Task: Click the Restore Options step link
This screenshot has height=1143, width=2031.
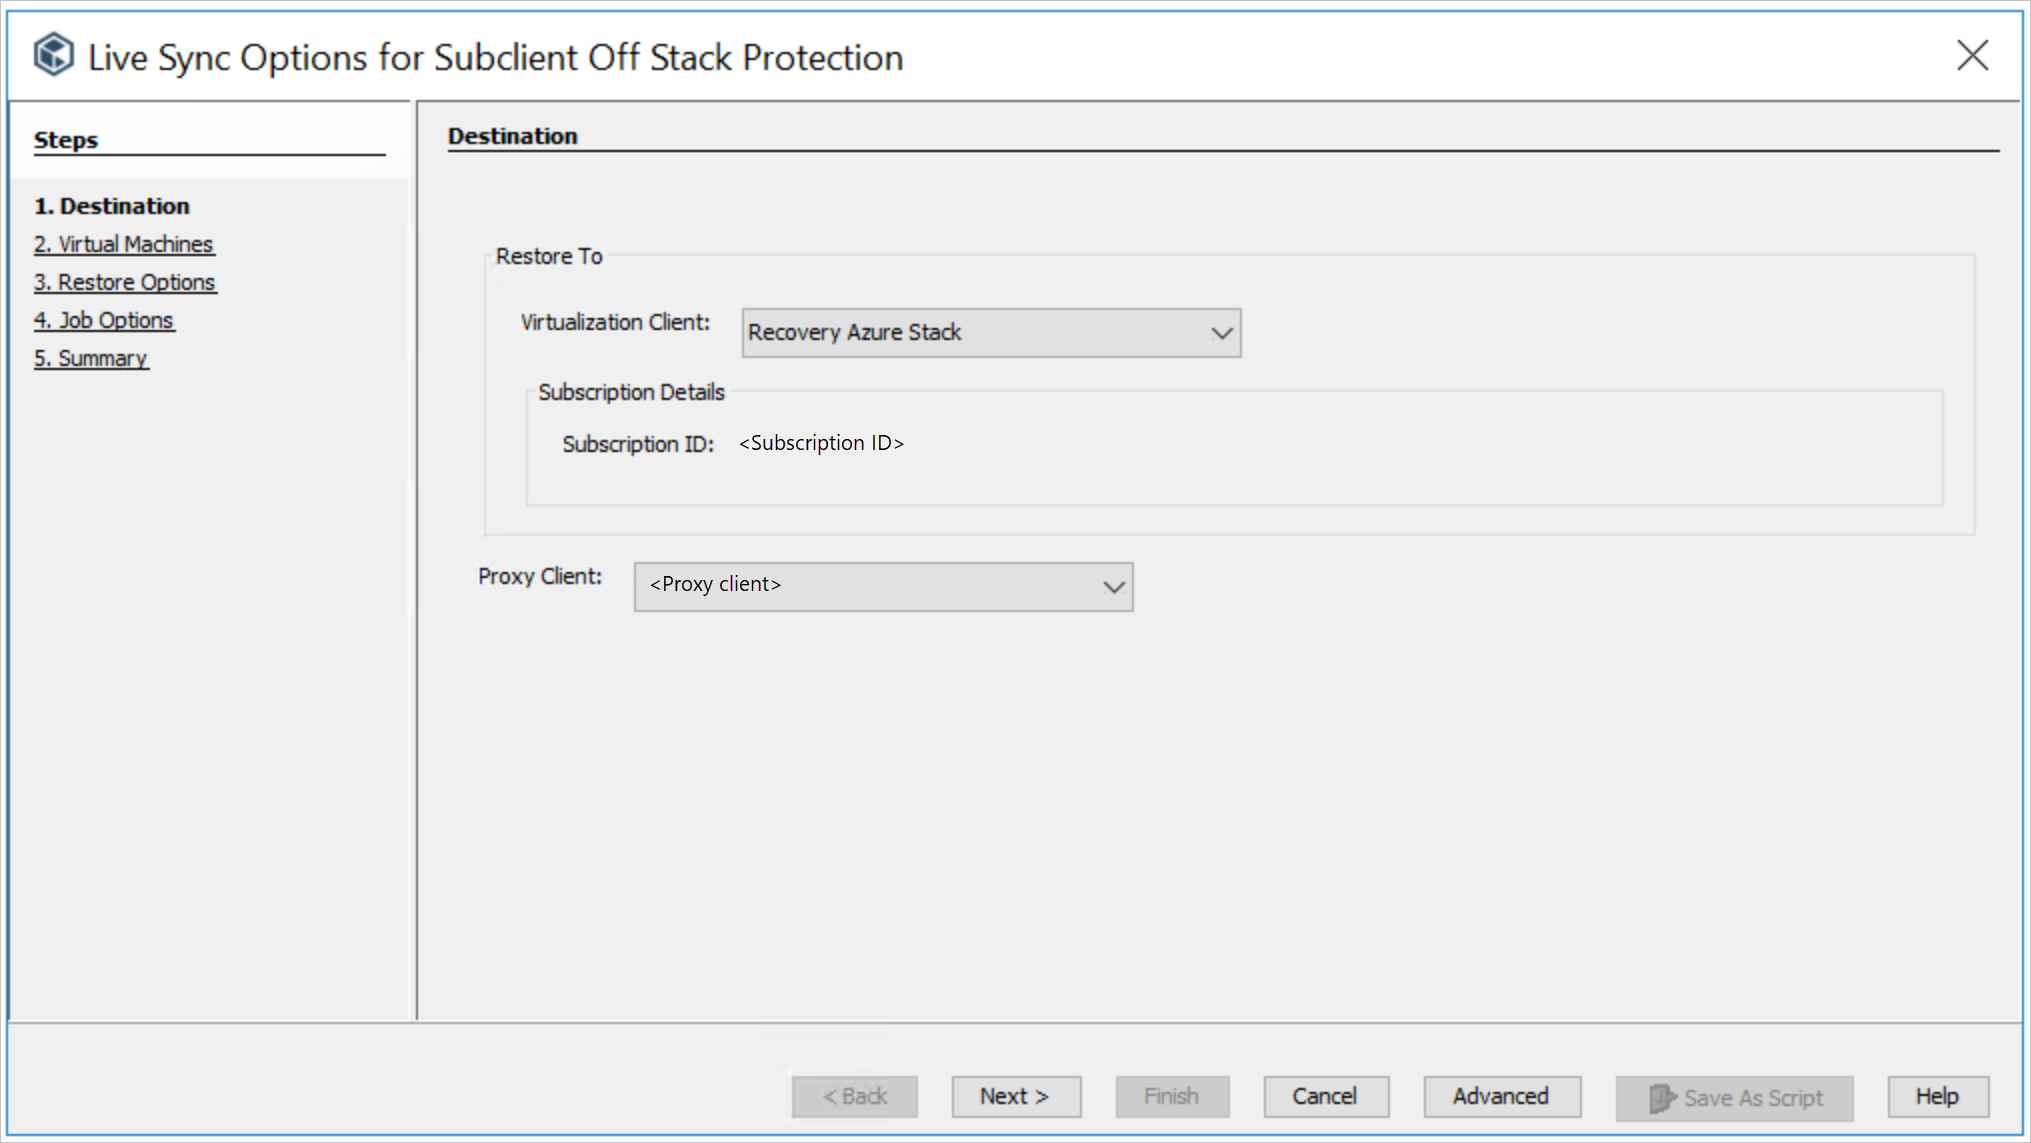Action: [126, 282]
